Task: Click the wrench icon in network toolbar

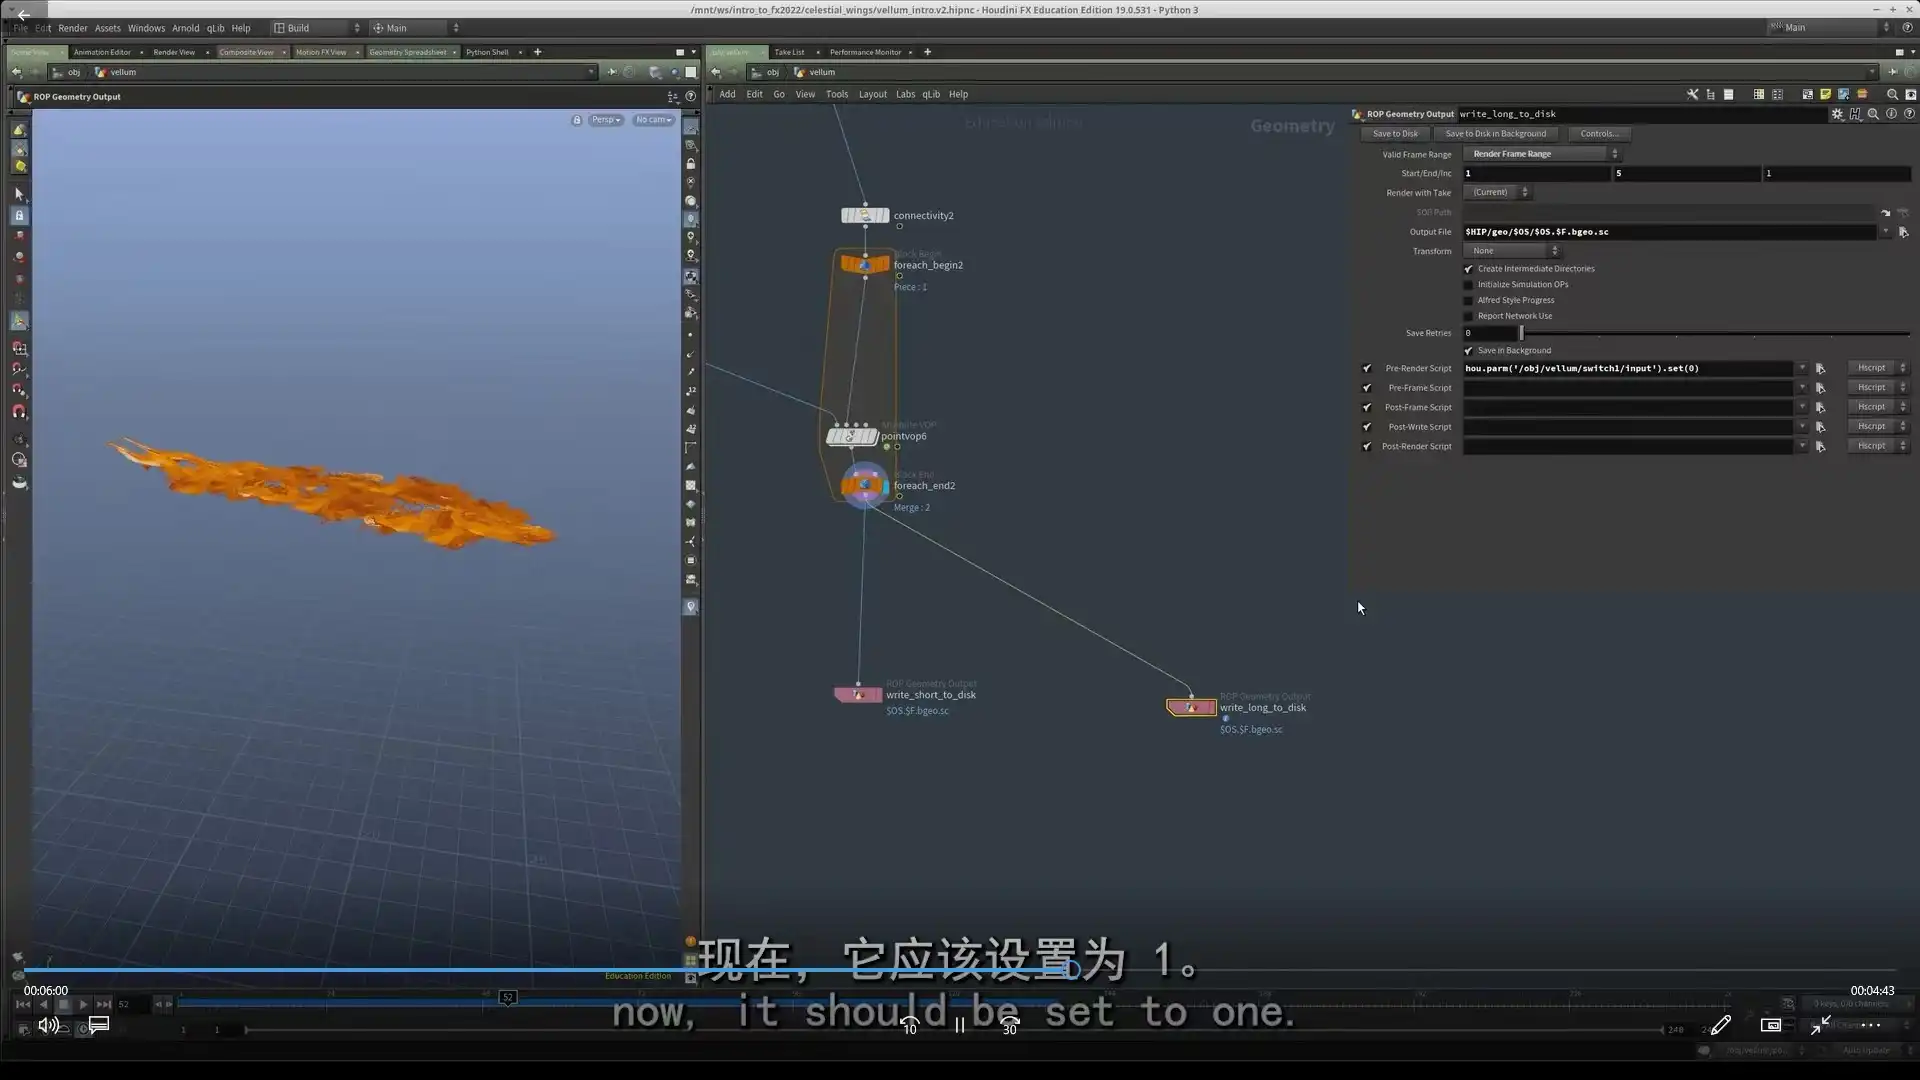Action: 1692,95
